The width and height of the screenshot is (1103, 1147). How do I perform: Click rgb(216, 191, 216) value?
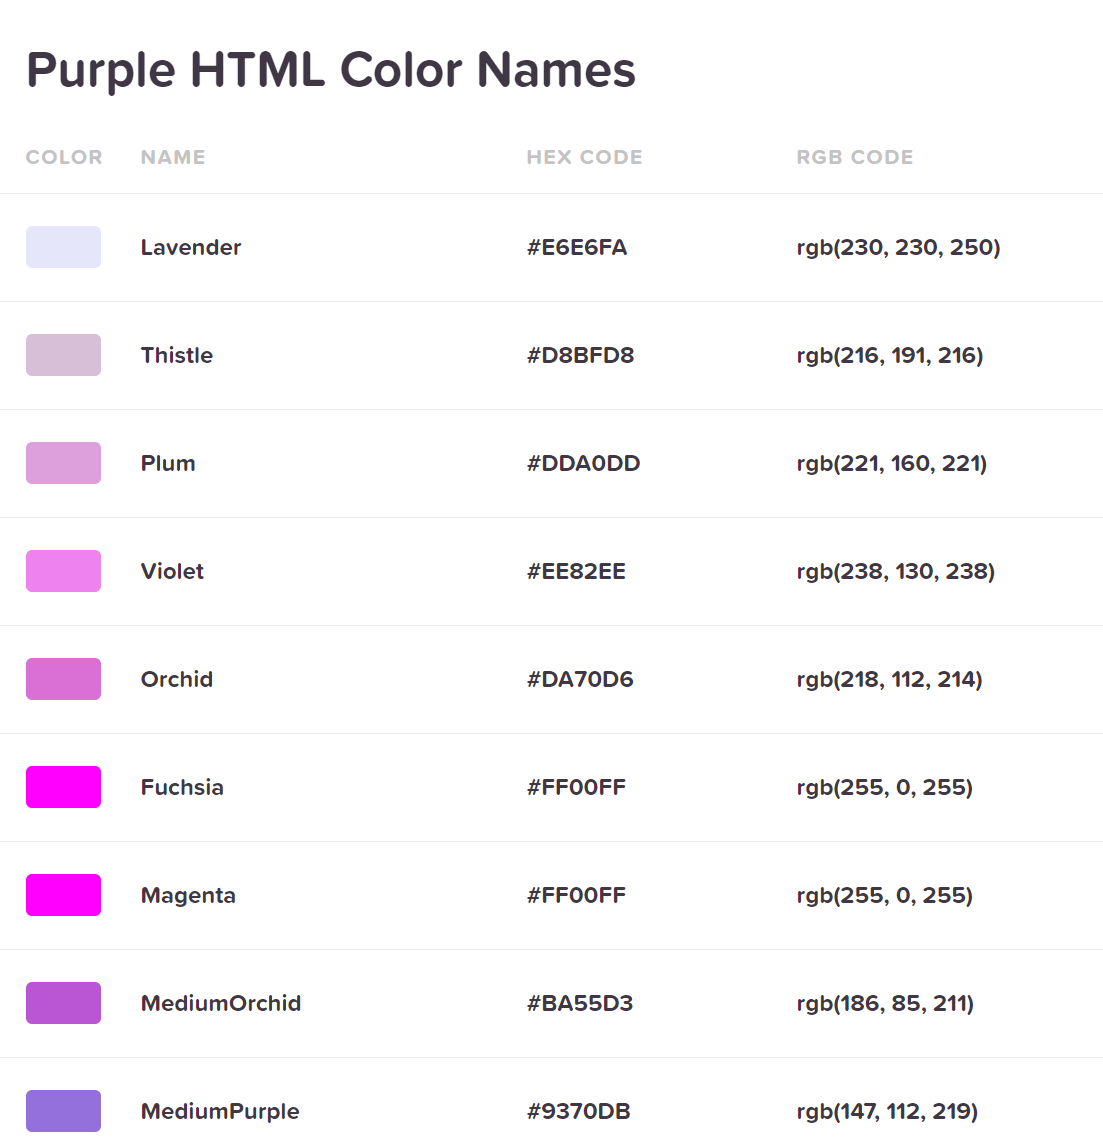pyautogui.click(x=890, y=355)
